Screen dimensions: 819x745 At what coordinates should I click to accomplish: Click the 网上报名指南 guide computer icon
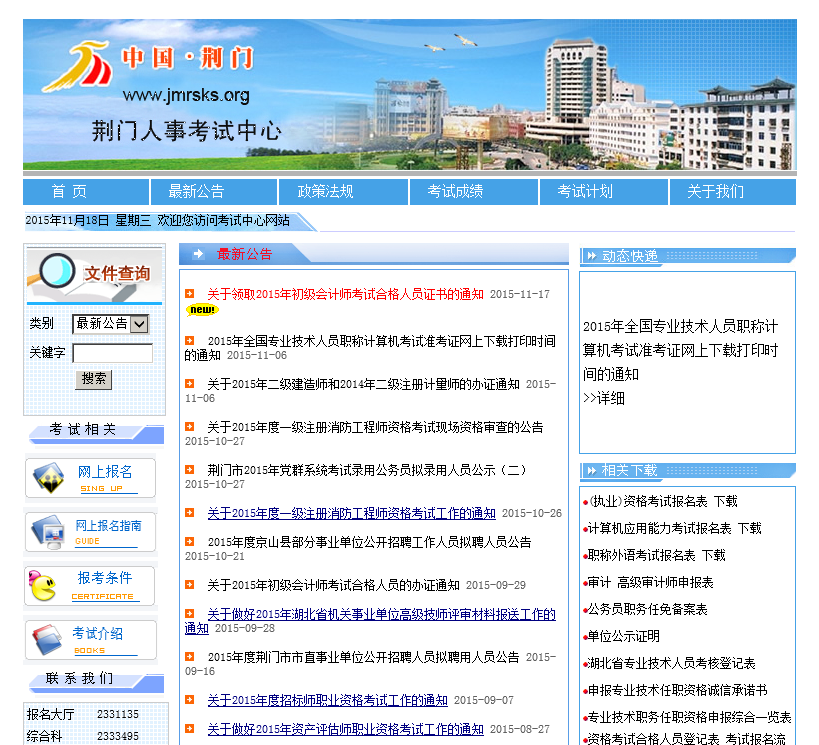coord(48,531)
